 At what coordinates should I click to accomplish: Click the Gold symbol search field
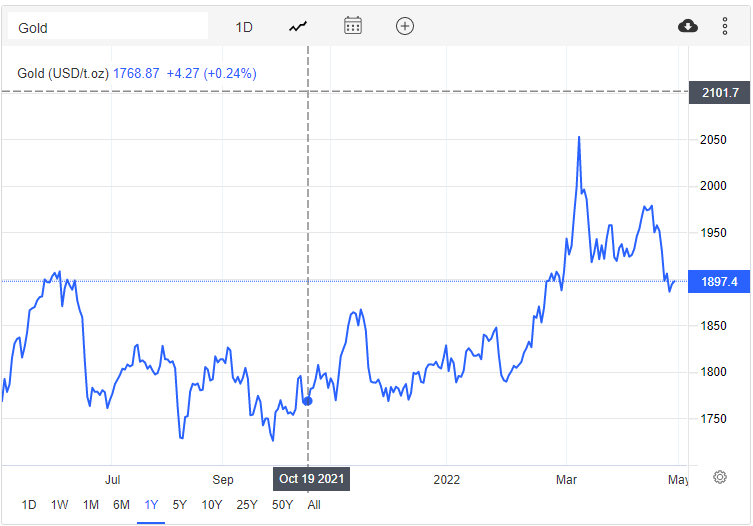(x=108, y=26)
